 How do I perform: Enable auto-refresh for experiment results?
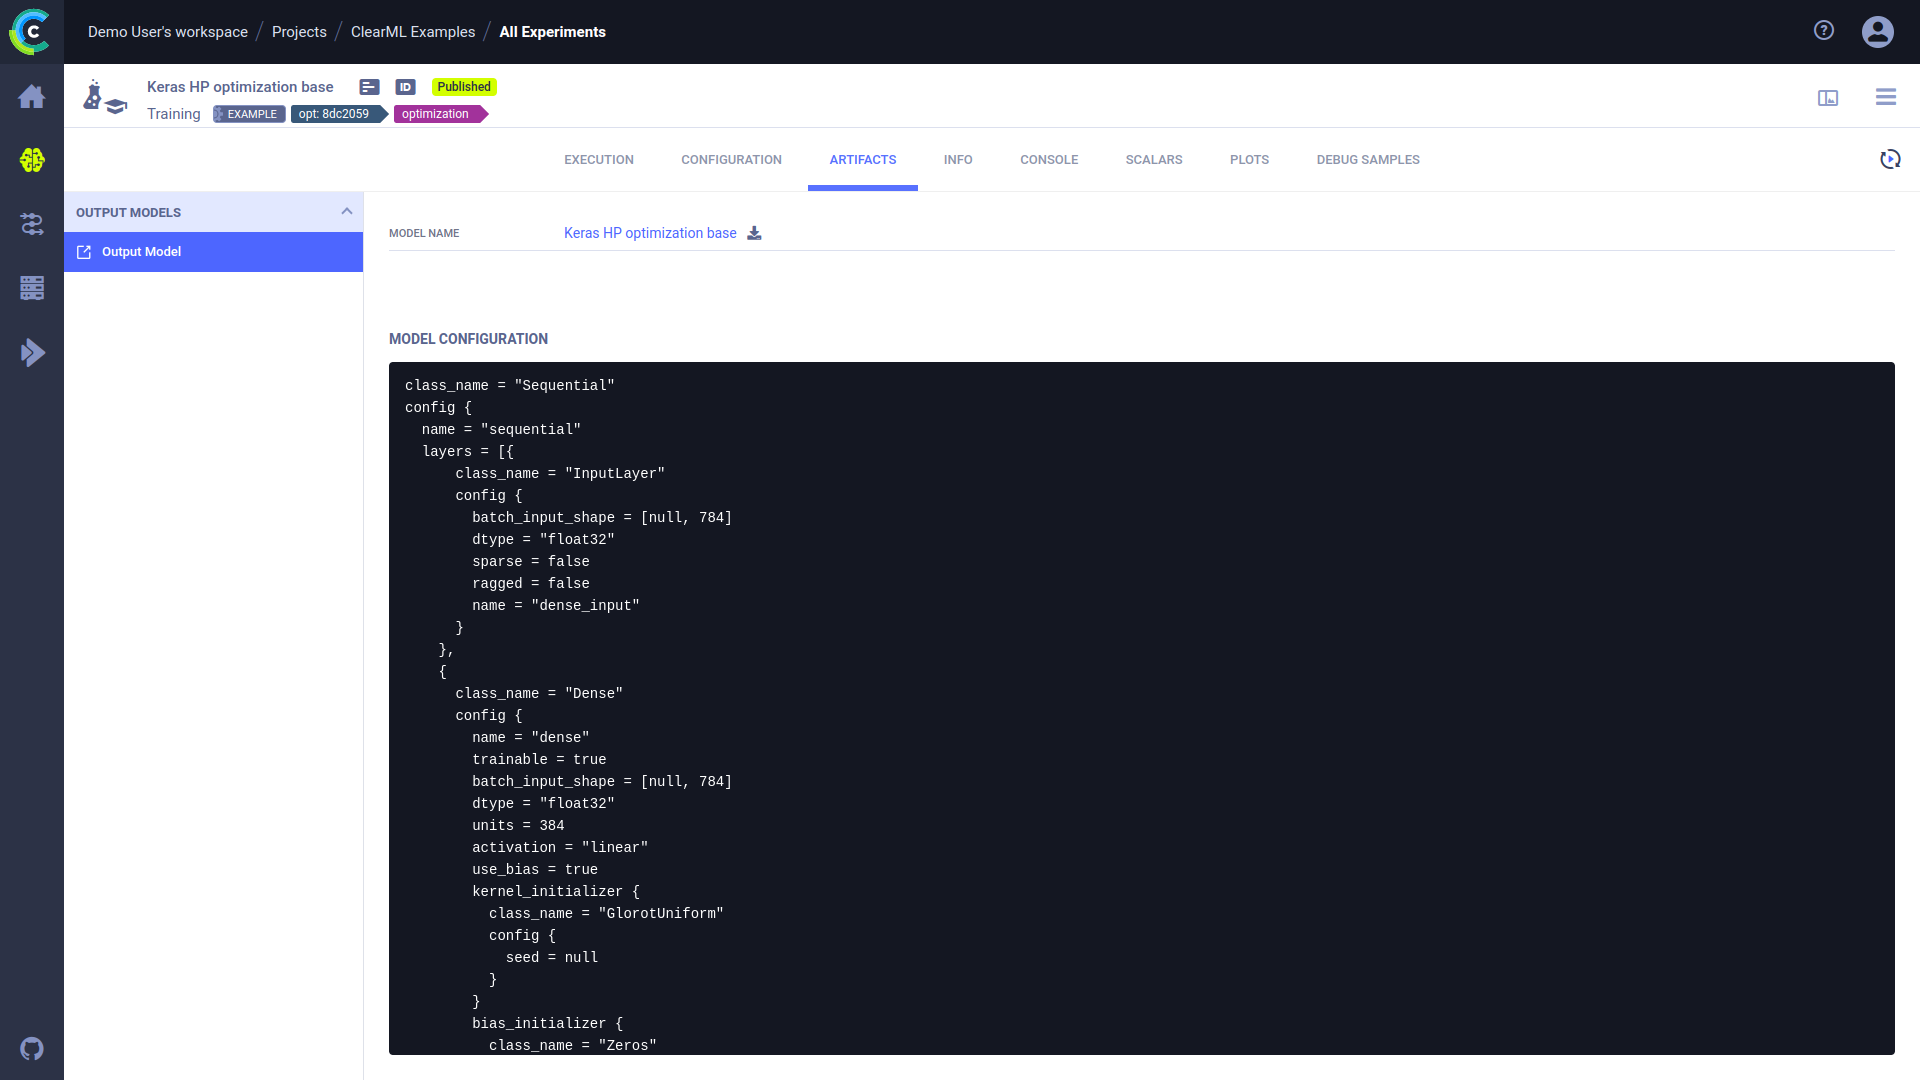(x=1889, y=160)
